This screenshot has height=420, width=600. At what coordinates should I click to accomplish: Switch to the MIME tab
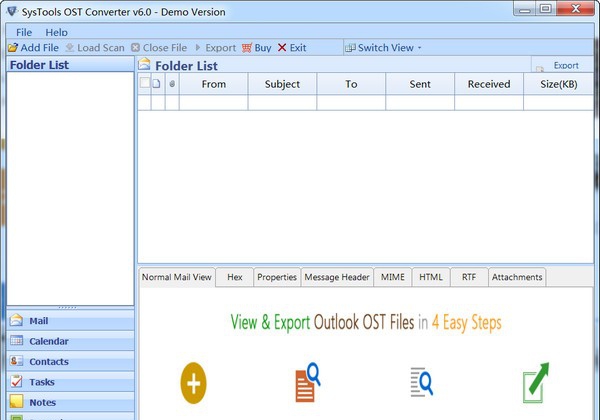(393, 277)
